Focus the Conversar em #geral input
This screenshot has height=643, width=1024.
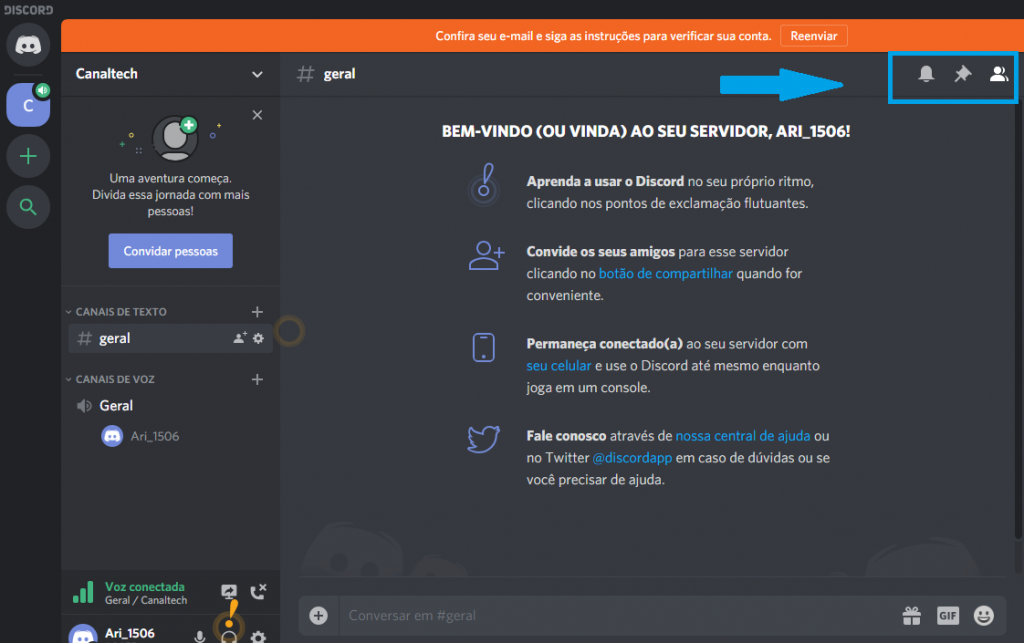(x=617, y=615)
